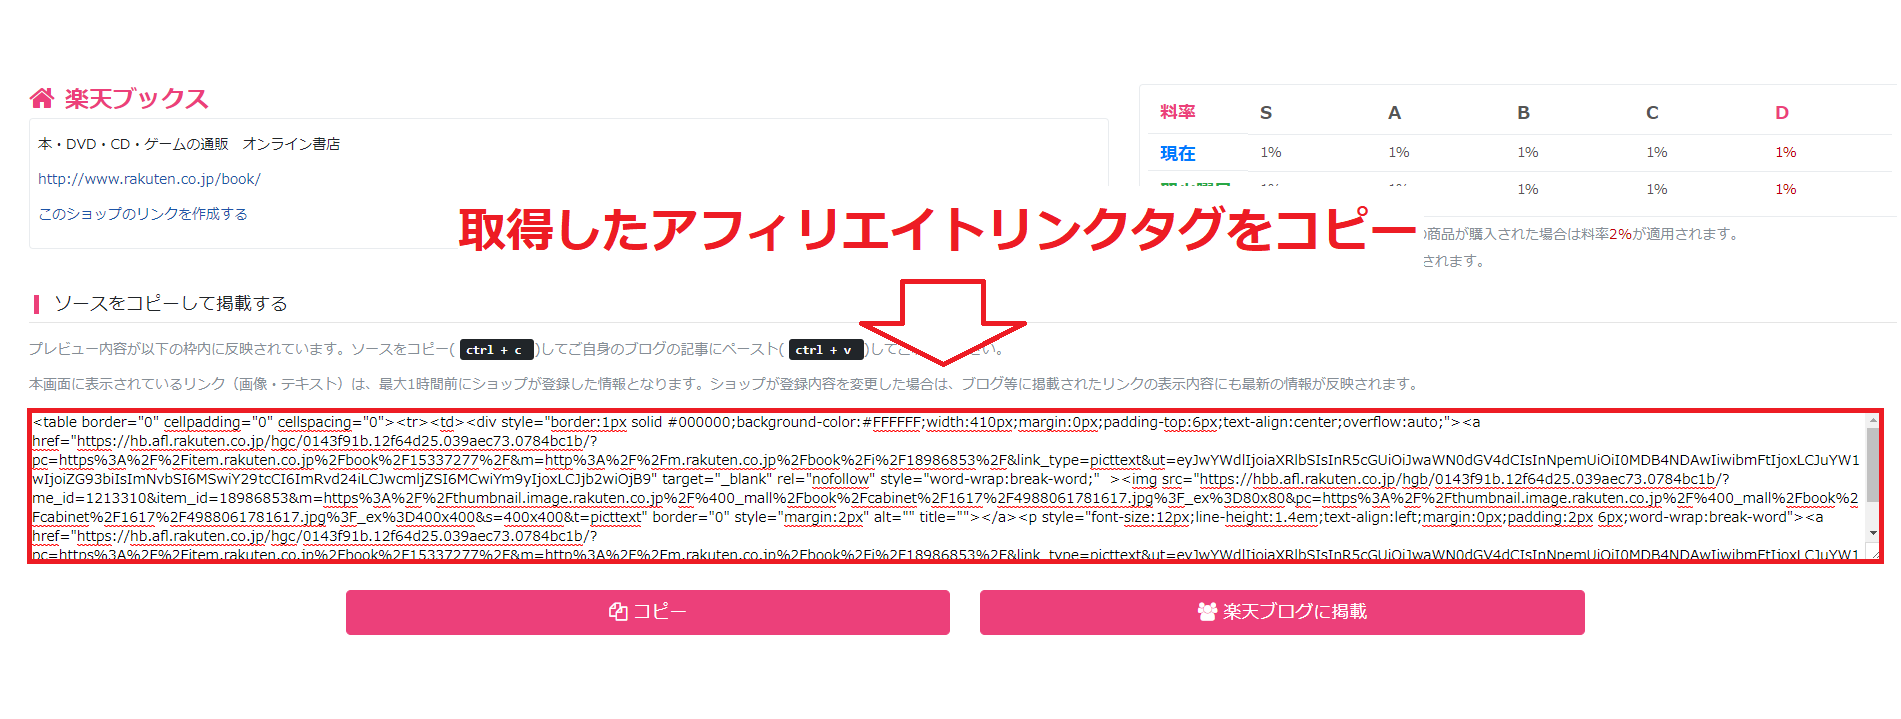Image resolution: width=1901 pixels, height=719 pixels.
Task: Click the 楽天ブログに掲載 button
Action: click(1282, 612)
